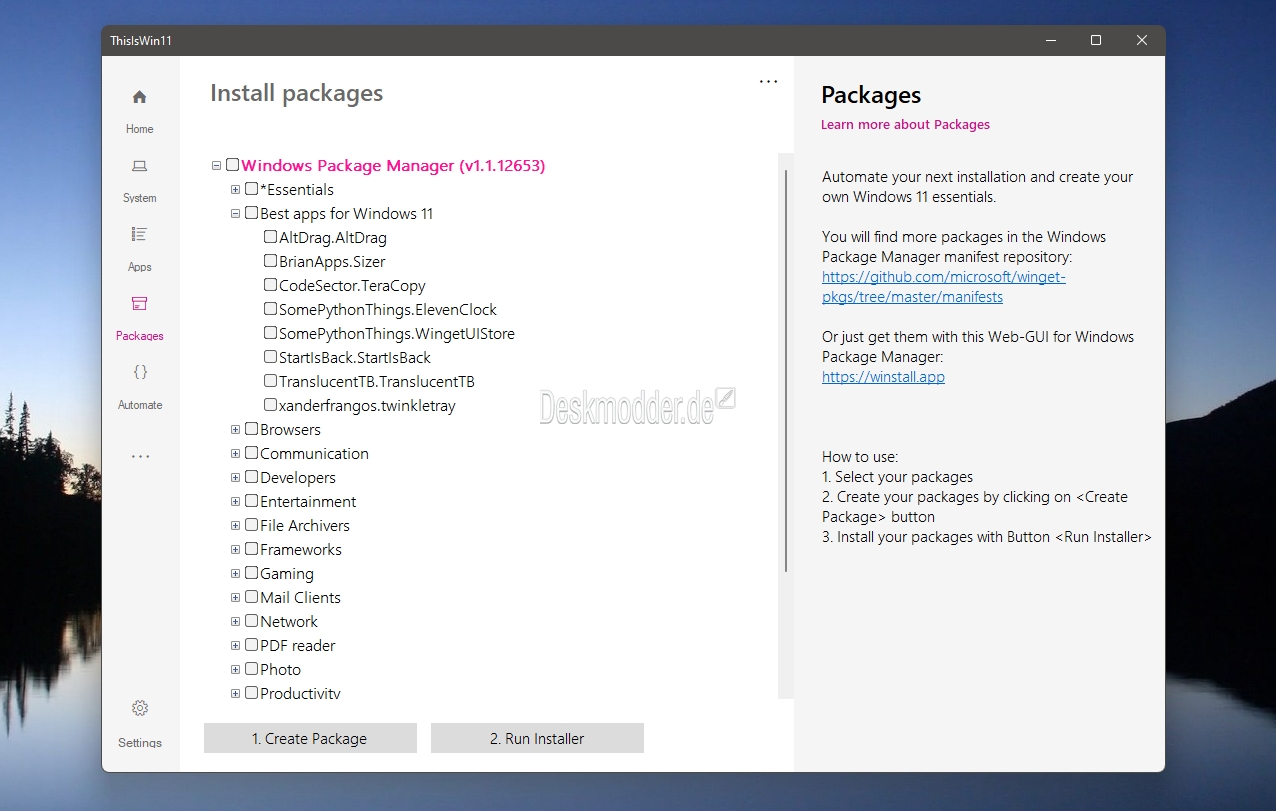Expand the PDF reader node
The image size is (1276, 811).
pos(235,645)
